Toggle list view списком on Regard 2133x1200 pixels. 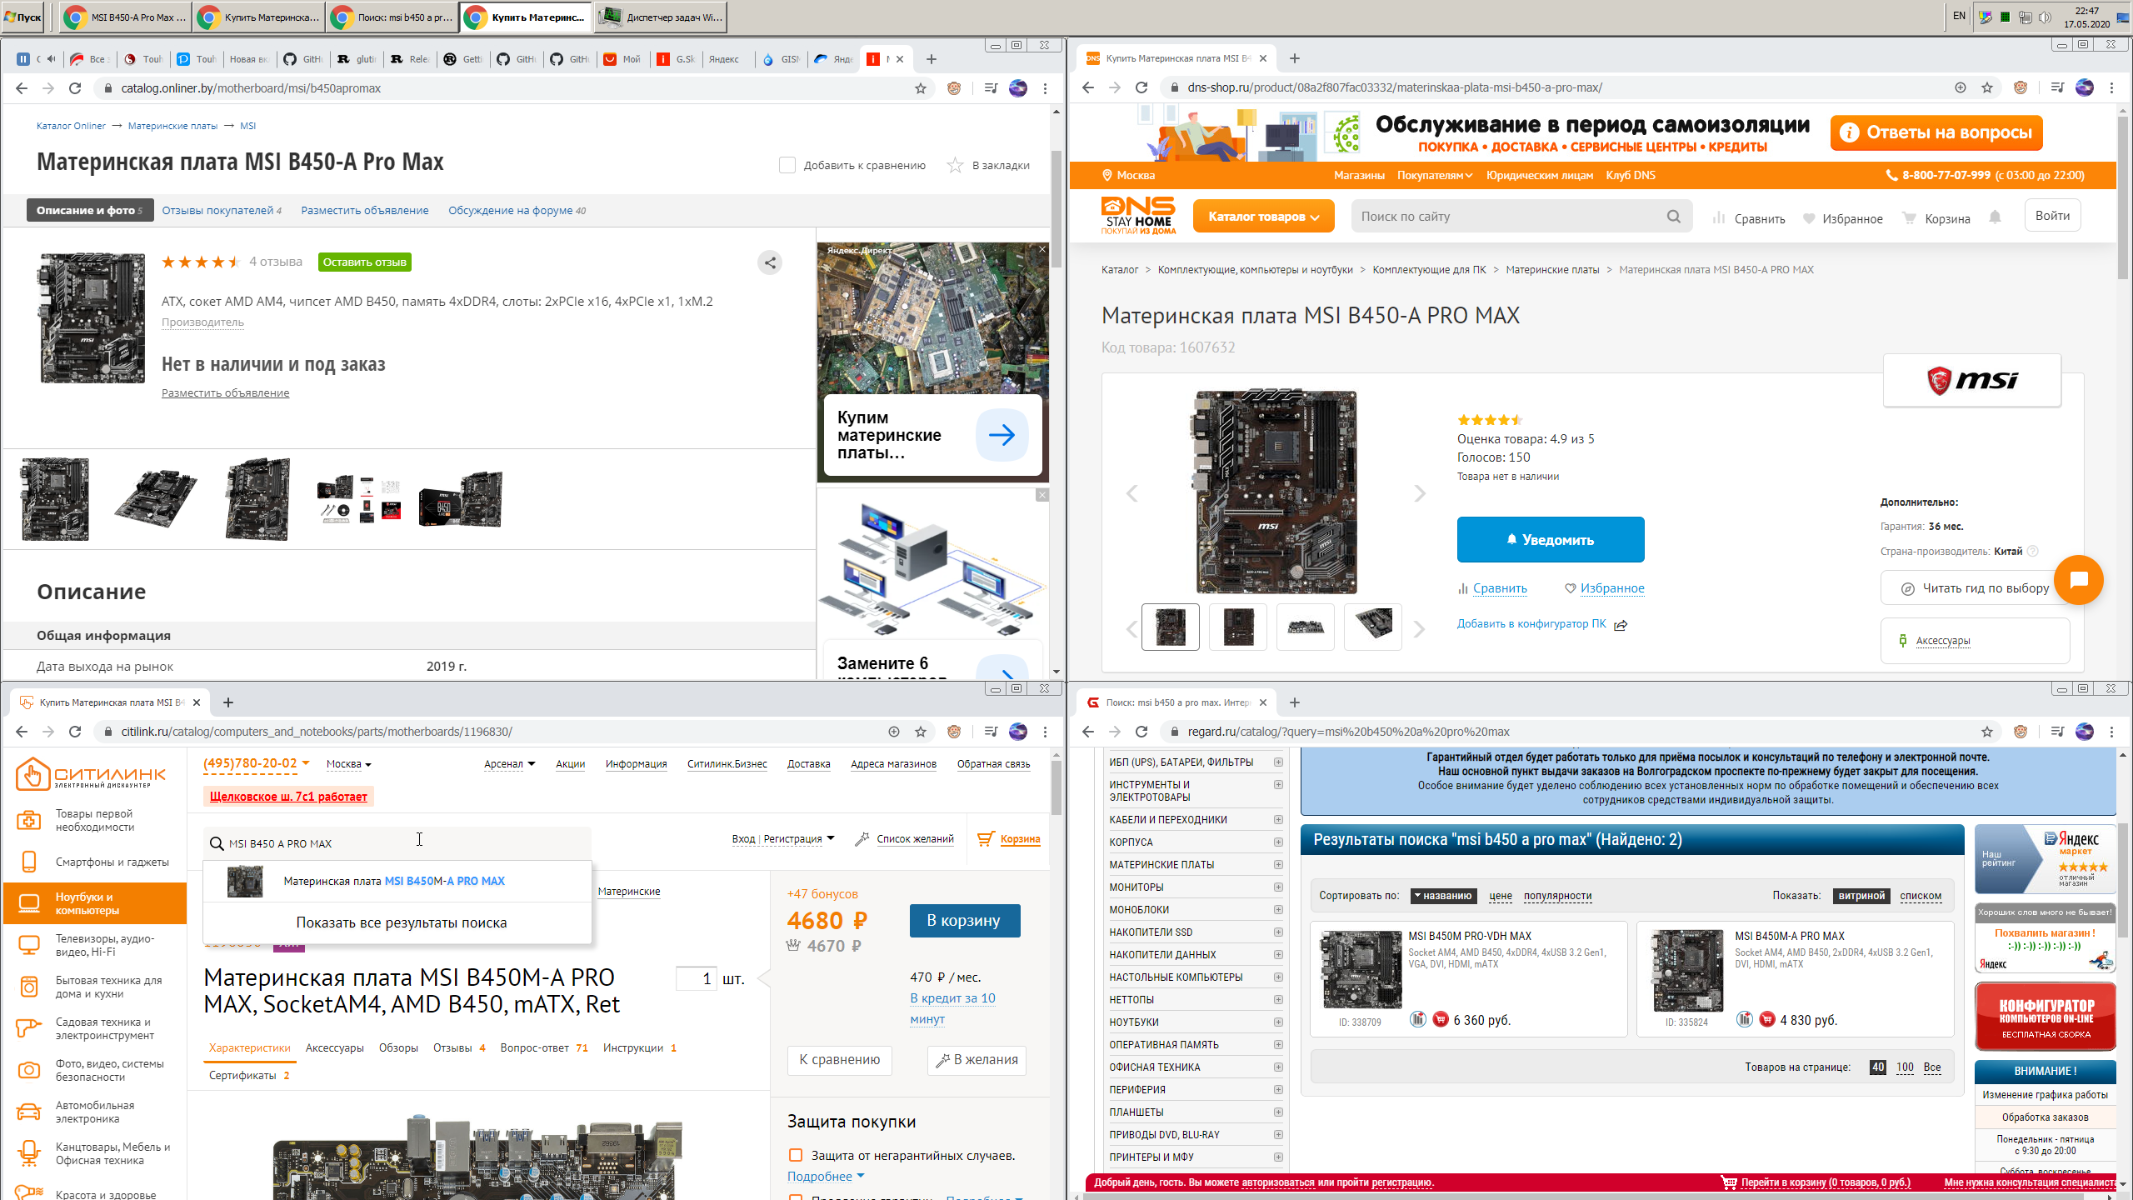pos(1920,896)
